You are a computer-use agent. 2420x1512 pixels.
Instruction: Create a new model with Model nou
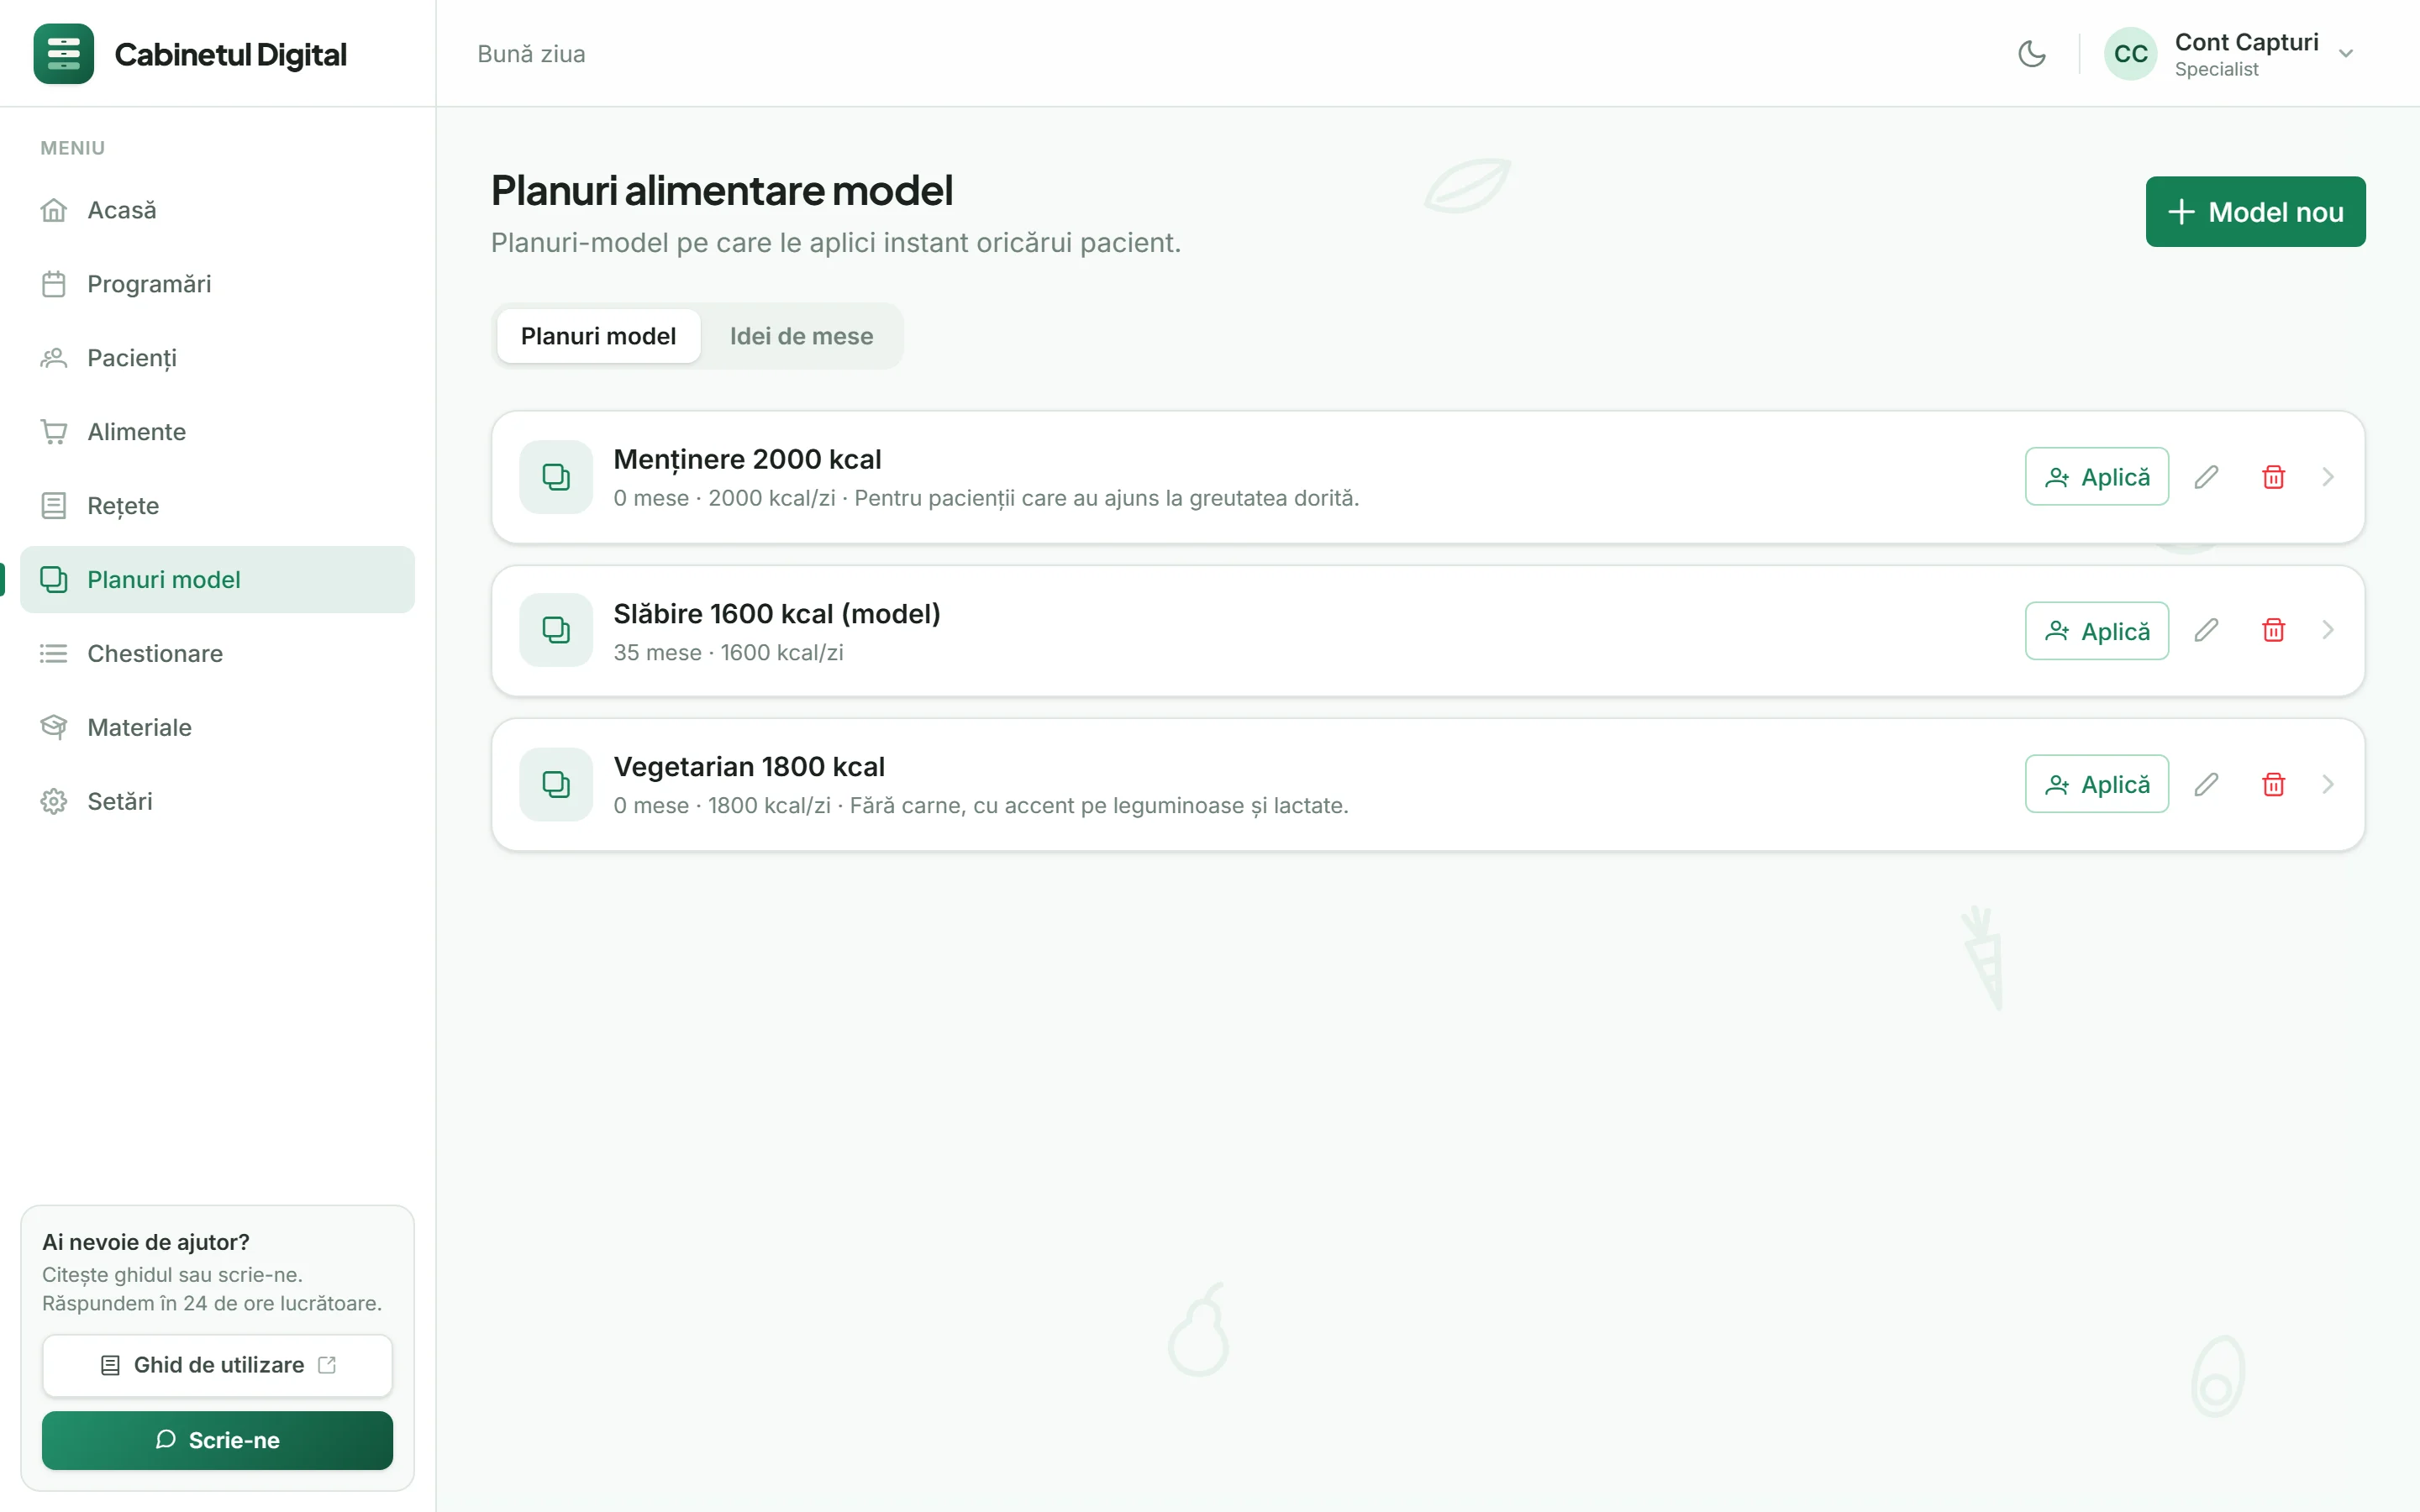click(2255, 212)
